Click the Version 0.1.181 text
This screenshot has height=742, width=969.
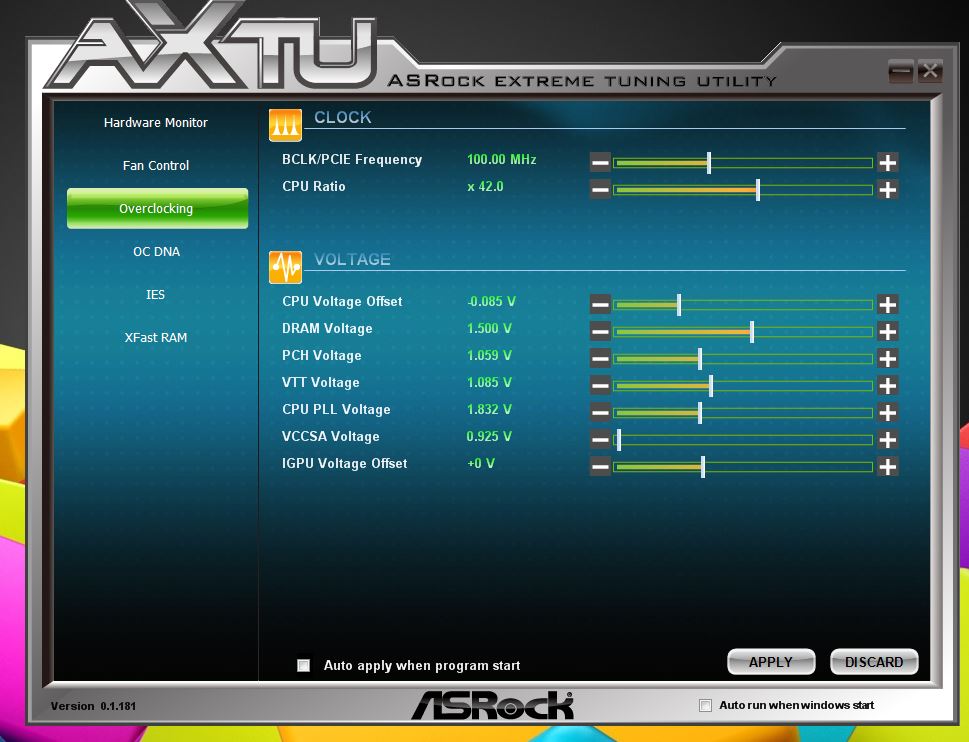tap(93, 706)
